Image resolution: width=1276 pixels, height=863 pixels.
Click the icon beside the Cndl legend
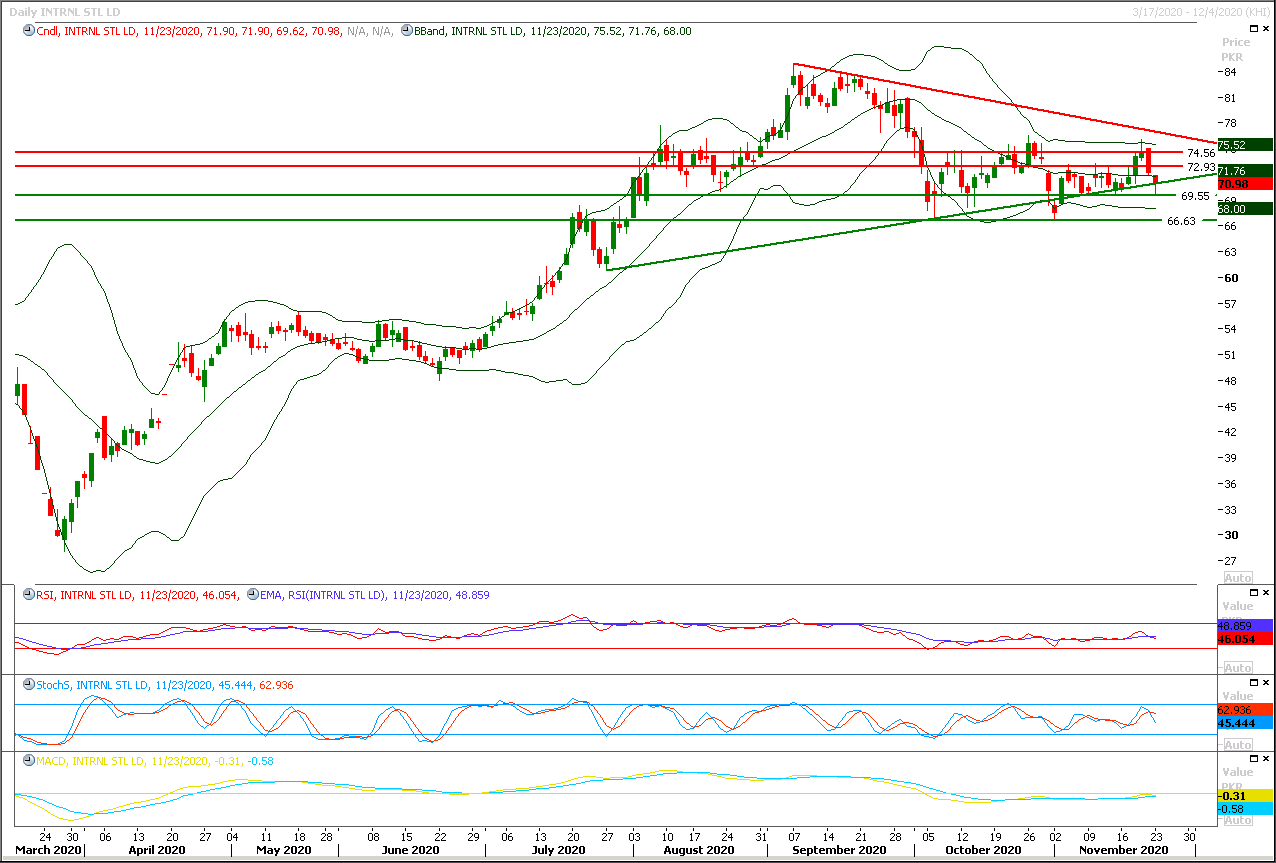[x=27, y=31]
